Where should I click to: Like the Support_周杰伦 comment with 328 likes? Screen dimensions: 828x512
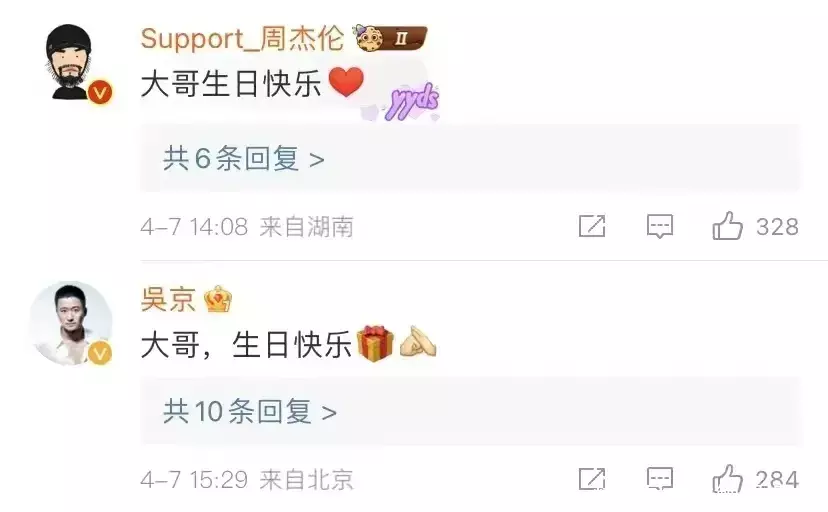[x=728, y=226]
